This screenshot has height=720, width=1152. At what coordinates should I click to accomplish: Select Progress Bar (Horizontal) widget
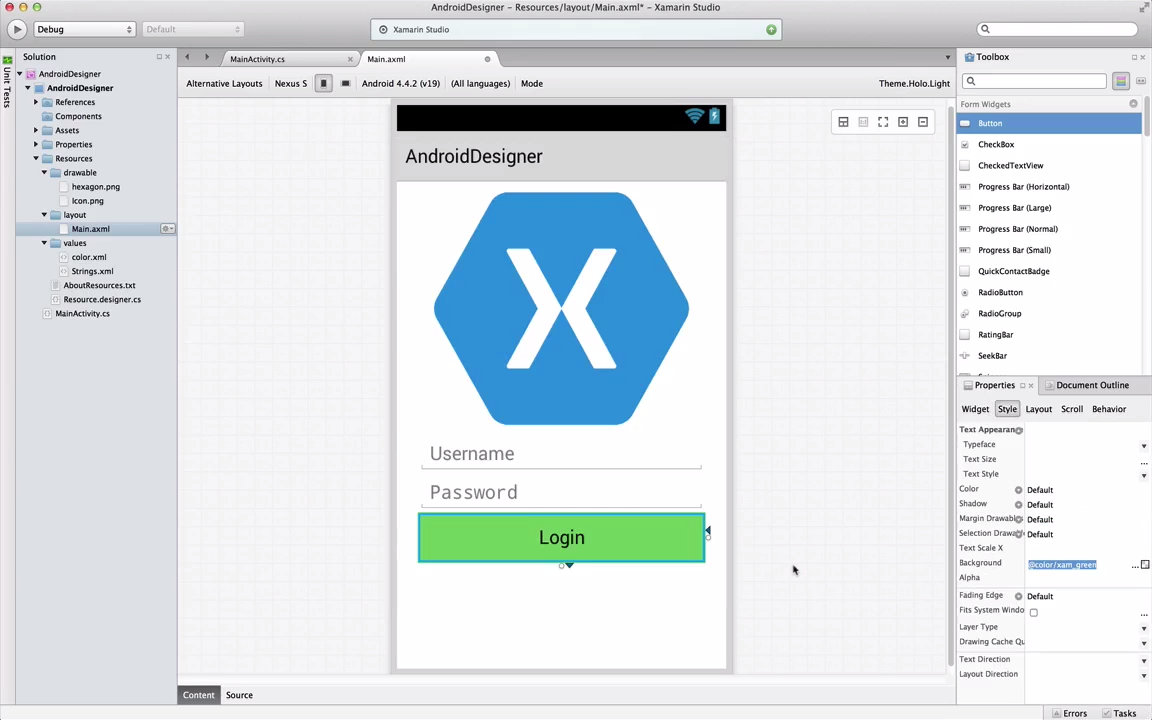click(1051, 187)
